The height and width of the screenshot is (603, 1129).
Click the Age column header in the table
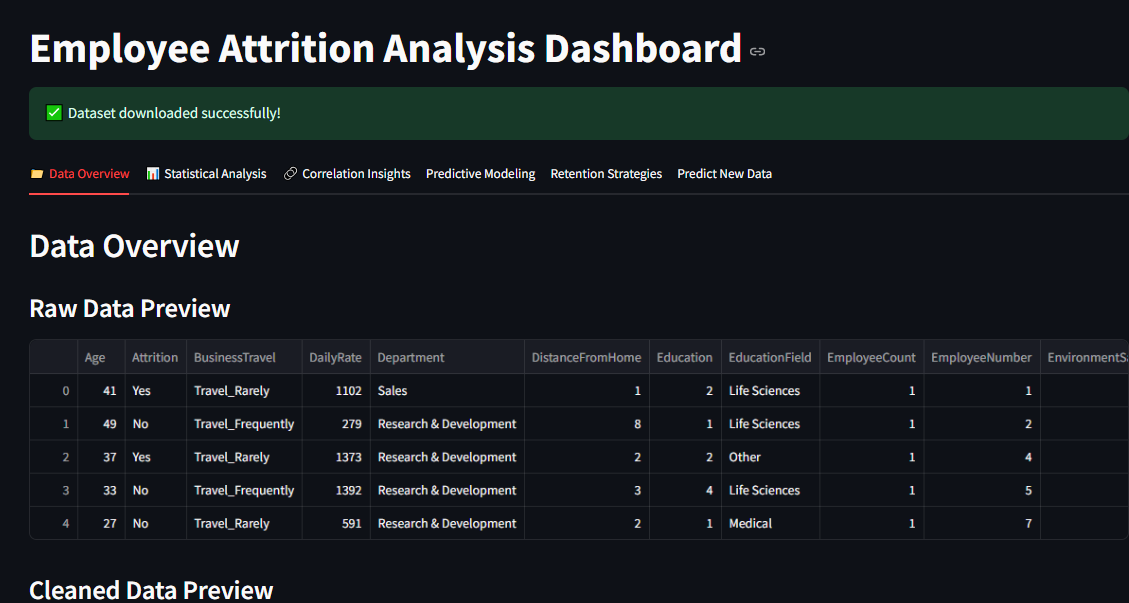(x=95, y=357)
